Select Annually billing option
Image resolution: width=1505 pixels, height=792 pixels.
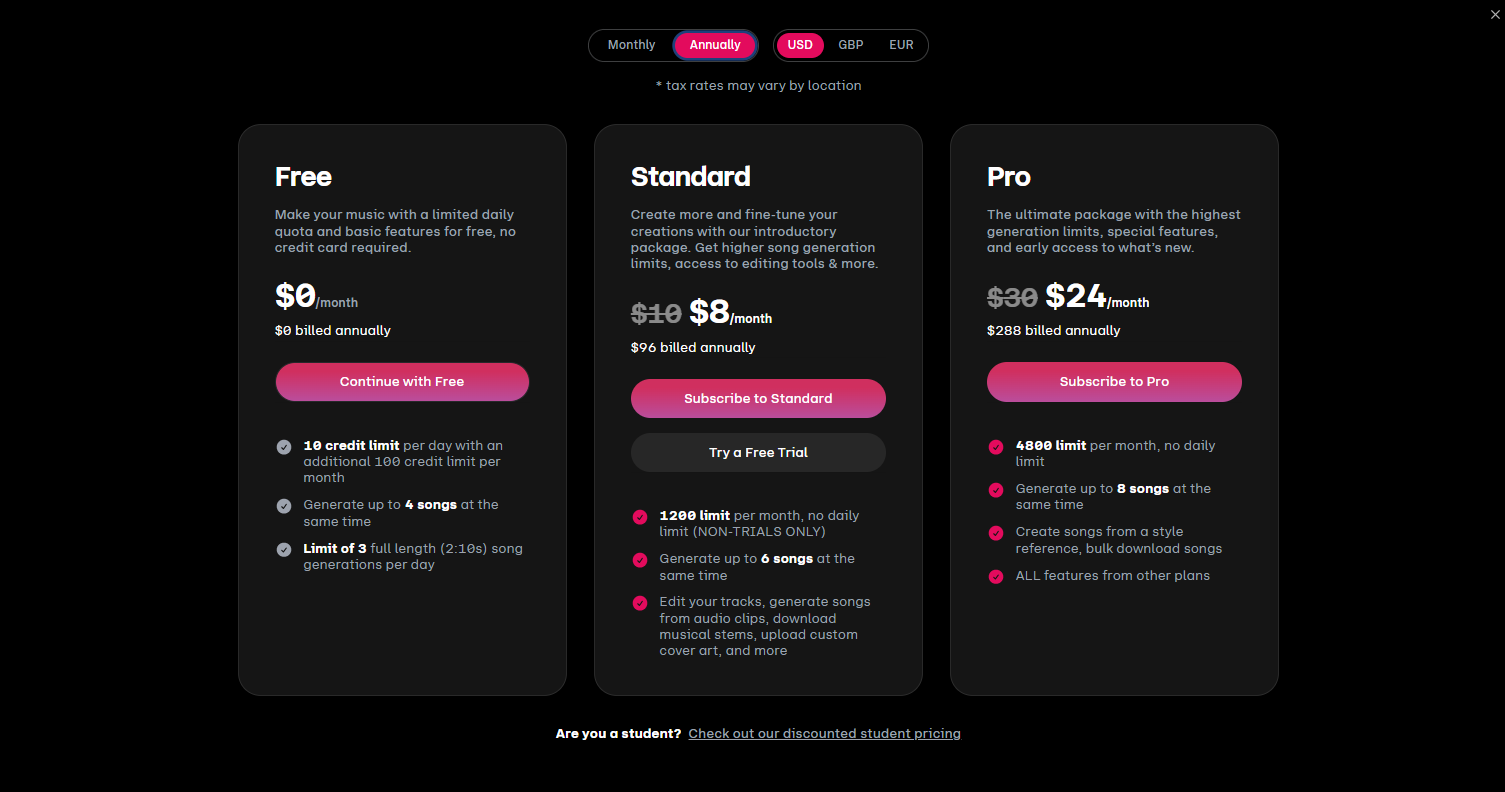[x=715, y=45]
